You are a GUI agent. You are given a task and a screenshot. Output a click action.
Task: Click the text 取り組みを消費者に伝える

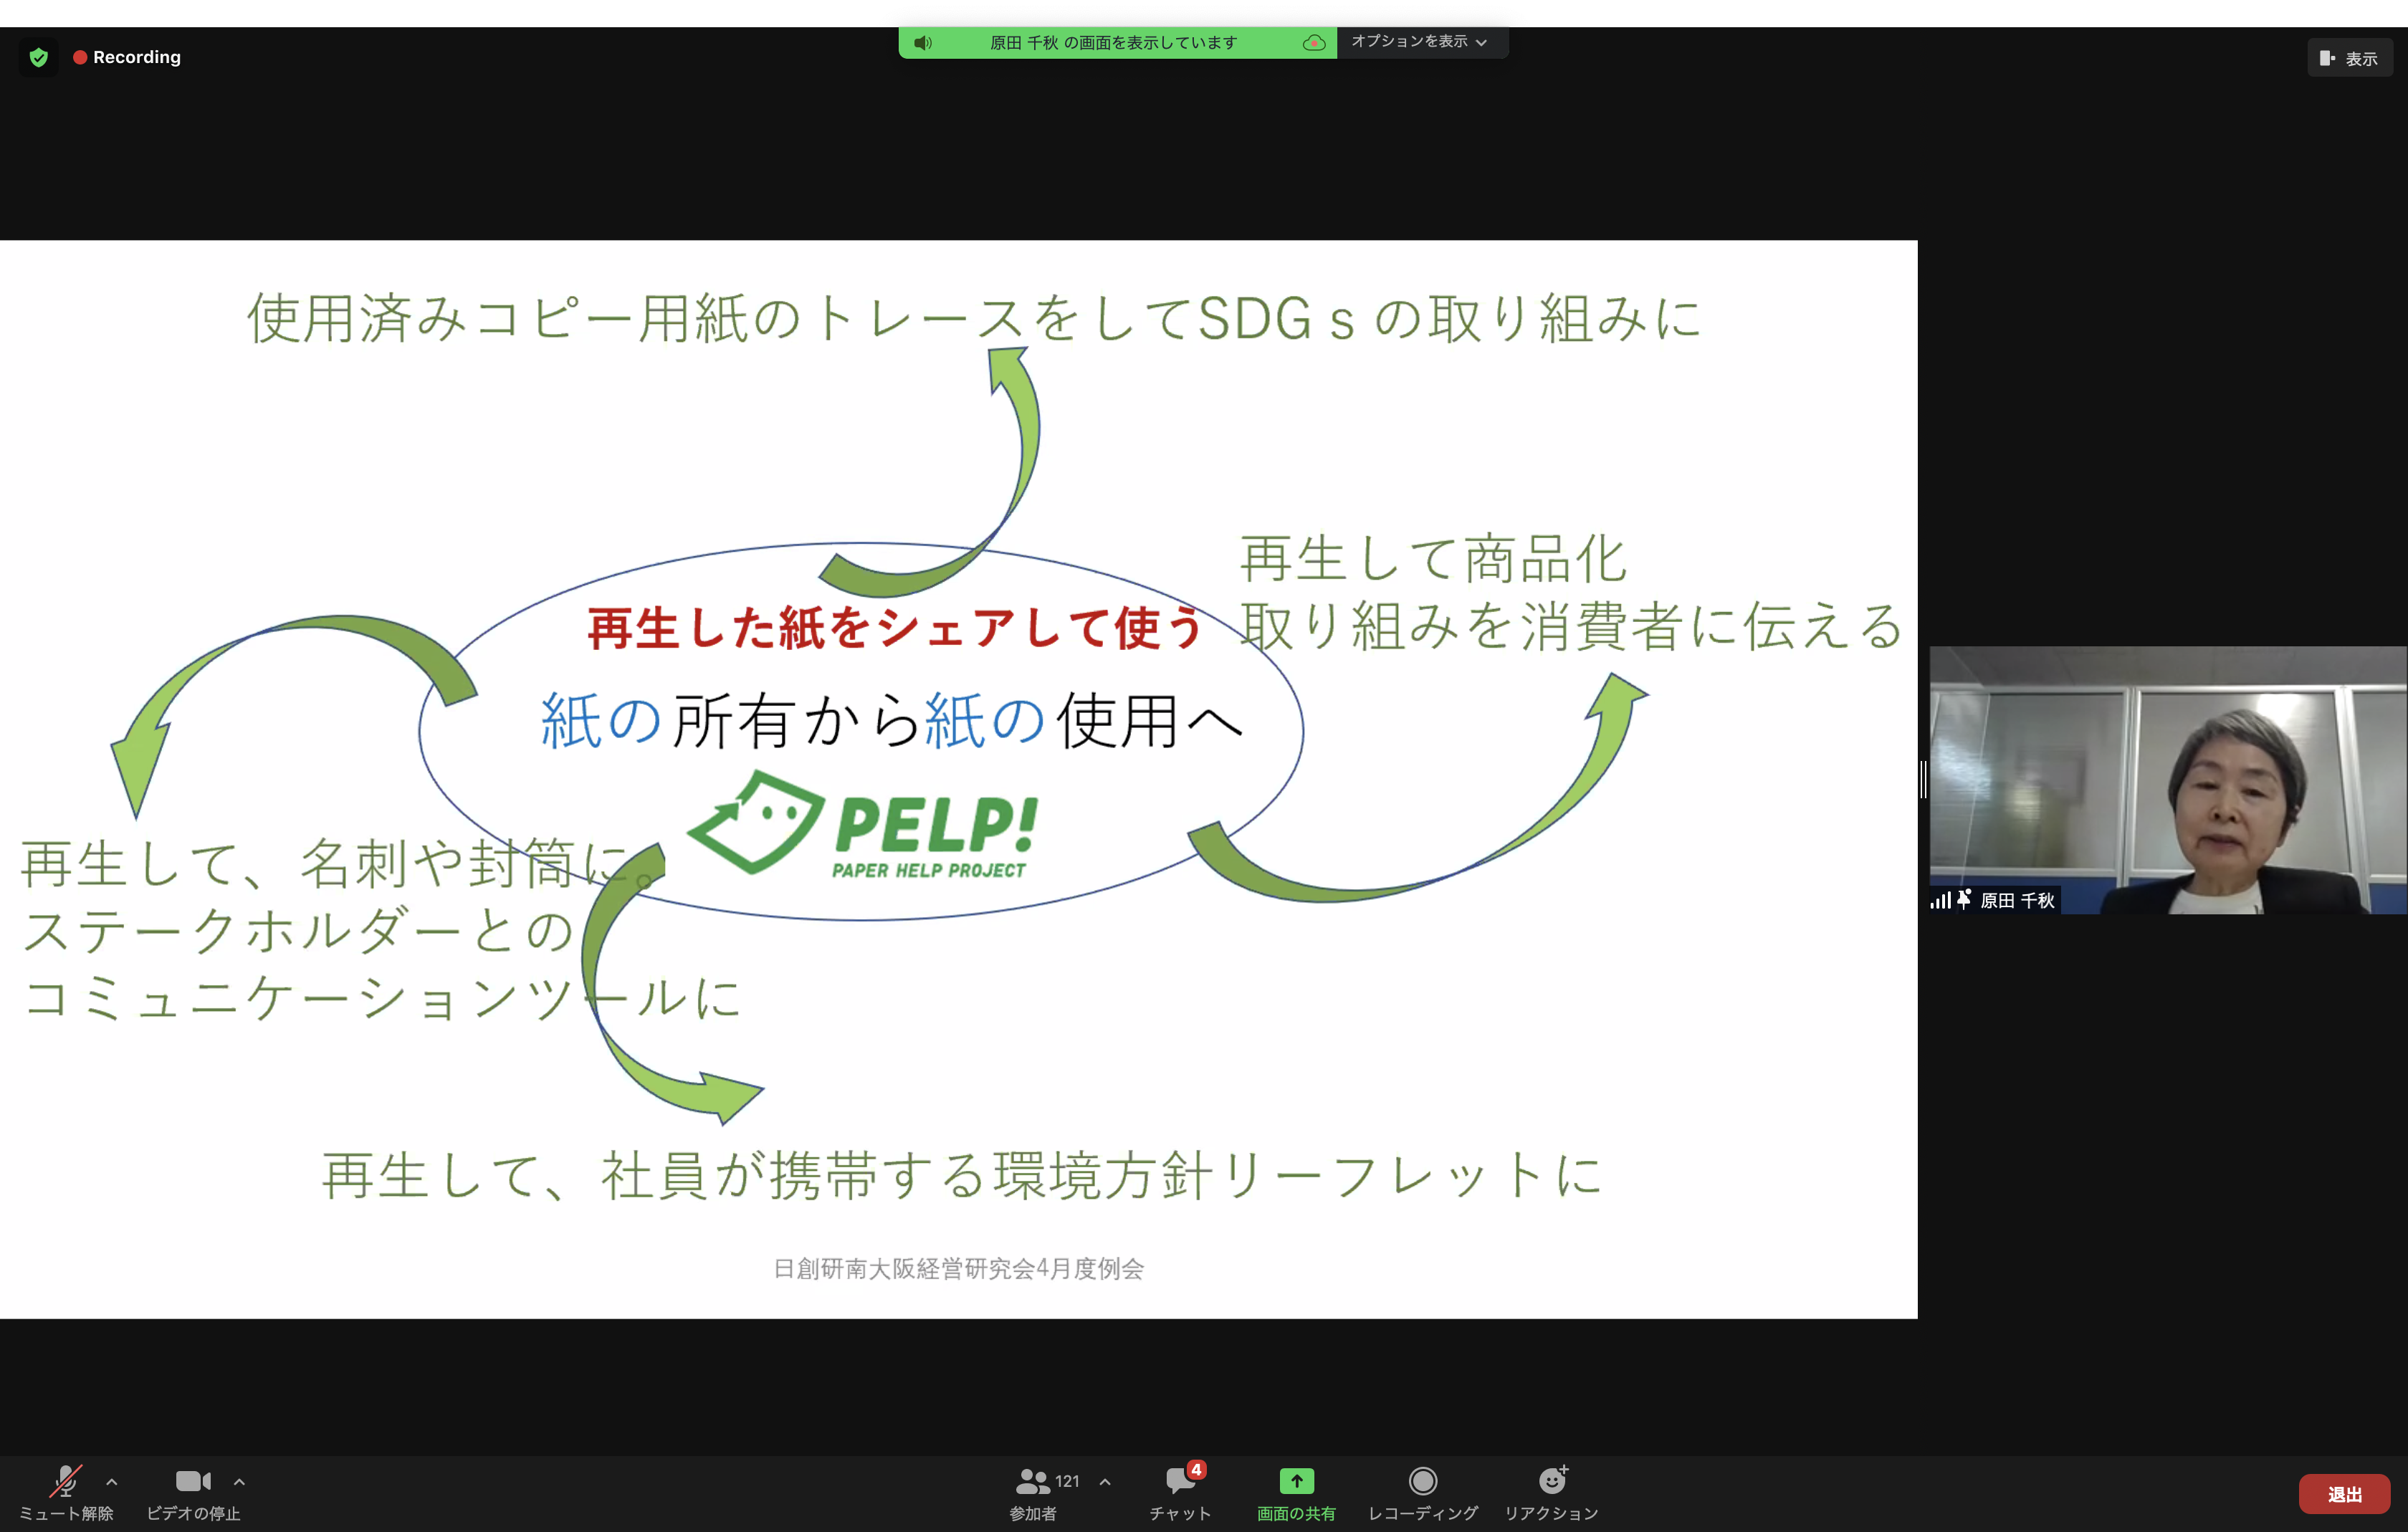pyautogui.click(x=1572, y=626)
